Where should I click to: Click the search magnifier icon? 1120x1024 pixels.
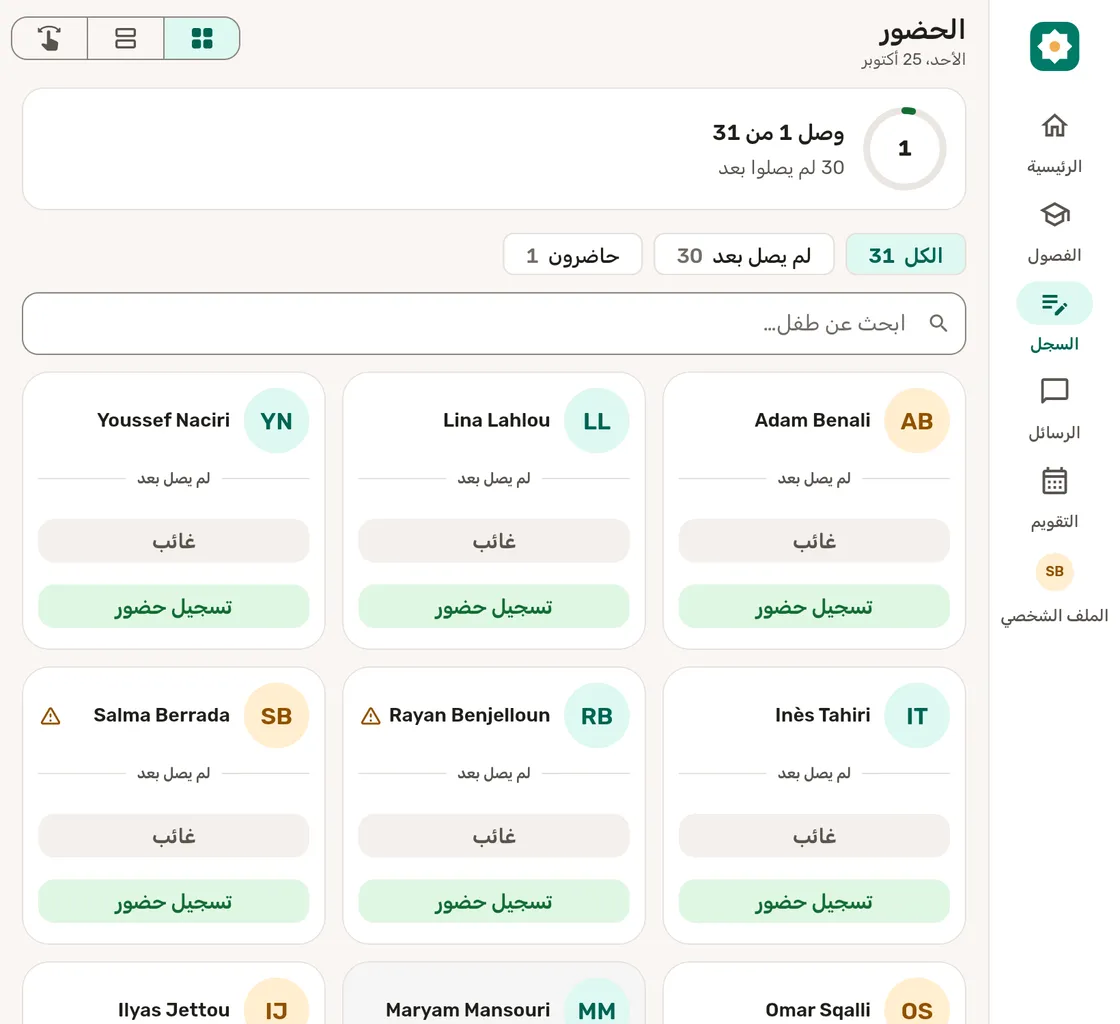(939, 323)
